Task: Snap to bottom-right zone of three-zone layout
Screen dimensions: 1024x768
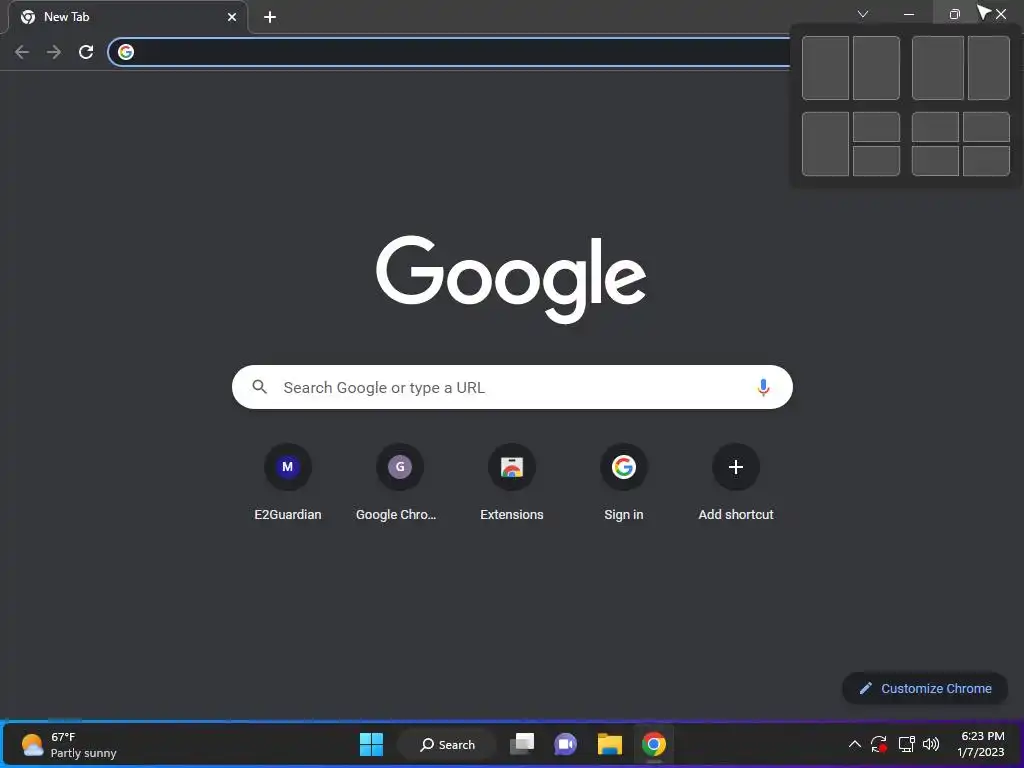Action: 876,161
